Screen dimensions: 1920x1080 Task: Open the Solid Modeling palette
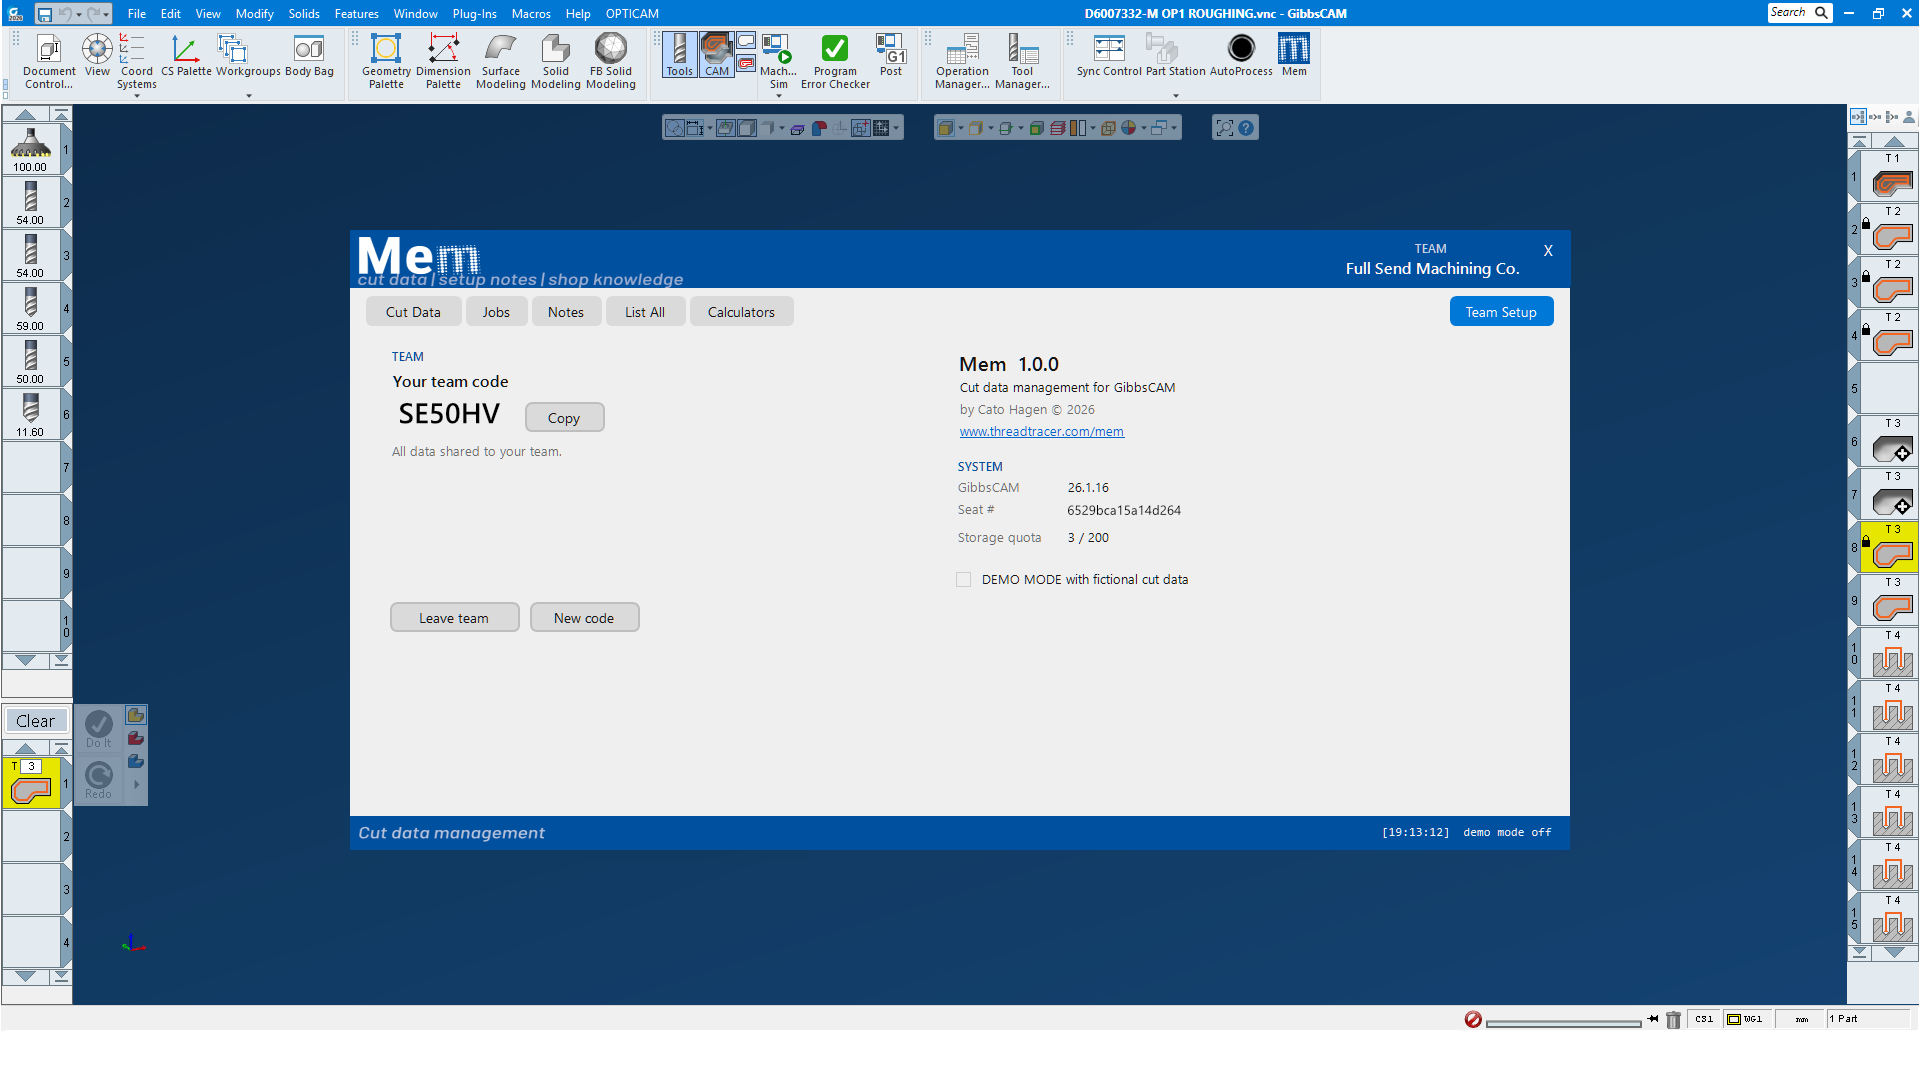(556, 61)
